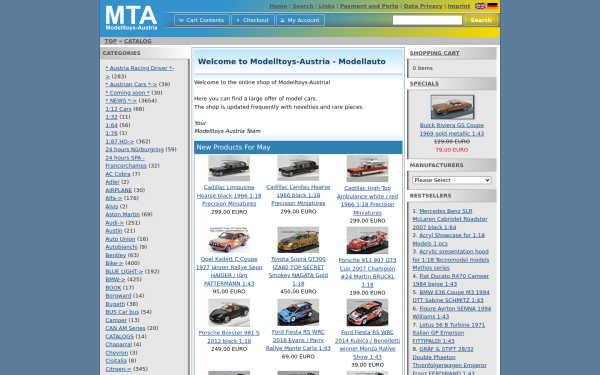Open Ford Fiesta RS WRC 2016 image
Viewport: 600px width, 375px height.
tap(298, 312)
